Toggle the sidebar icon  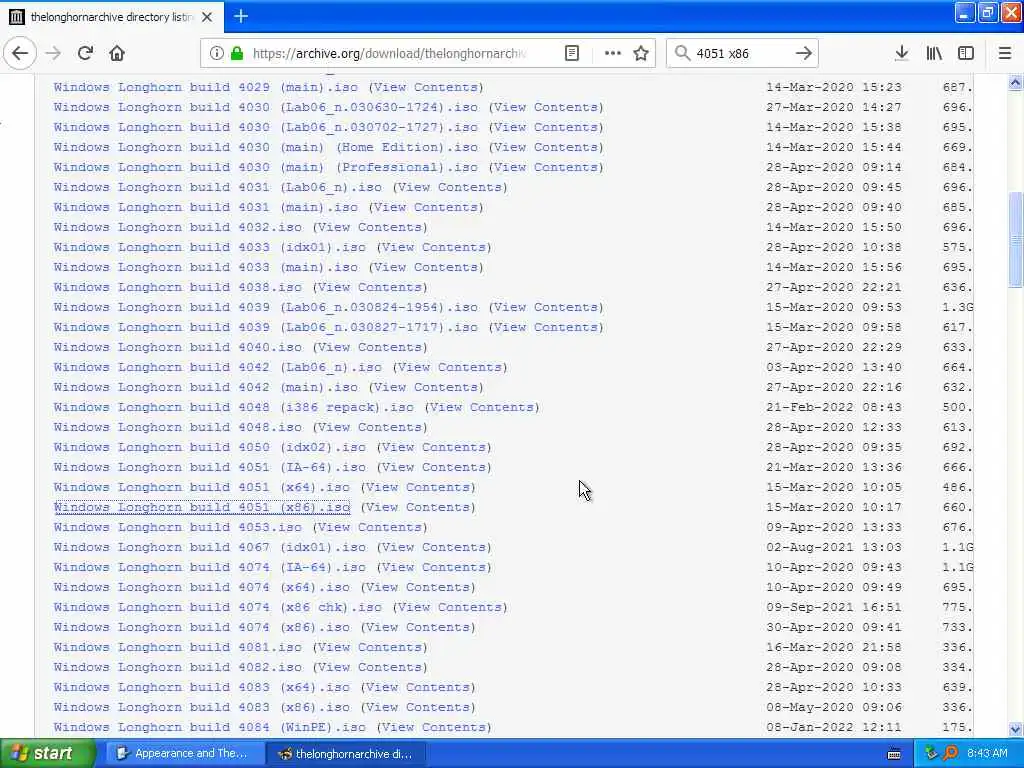point(966,53)
